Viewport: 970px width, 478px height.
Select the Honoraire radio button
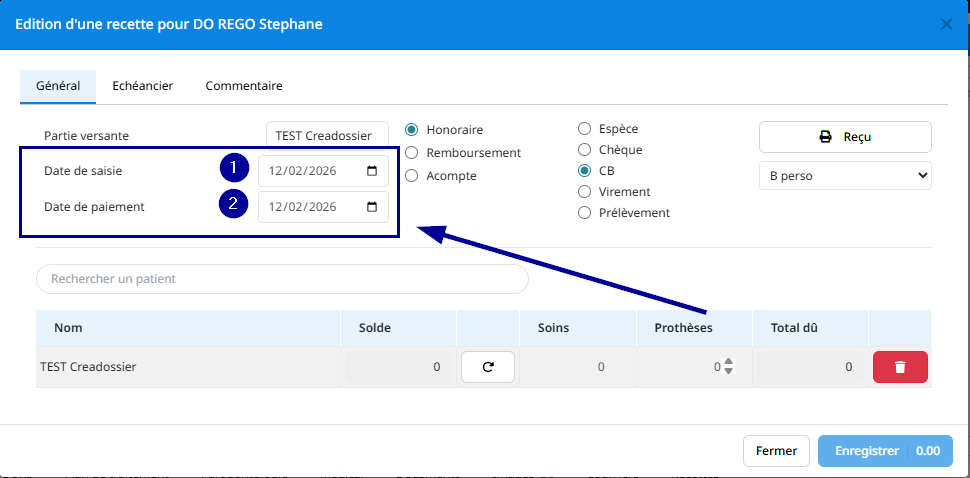(x=412, y=130)
